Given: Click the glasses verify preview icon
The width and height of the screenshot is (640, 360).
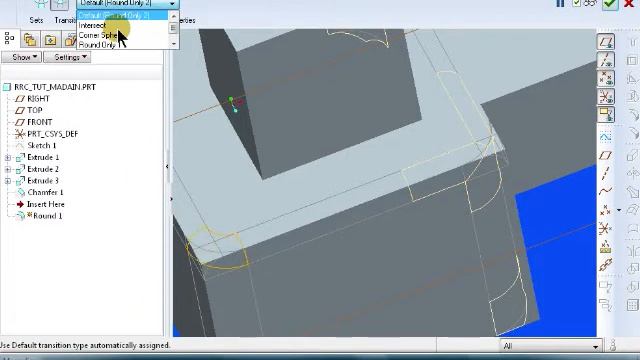Looking at the screenshot, I should 590,3.
